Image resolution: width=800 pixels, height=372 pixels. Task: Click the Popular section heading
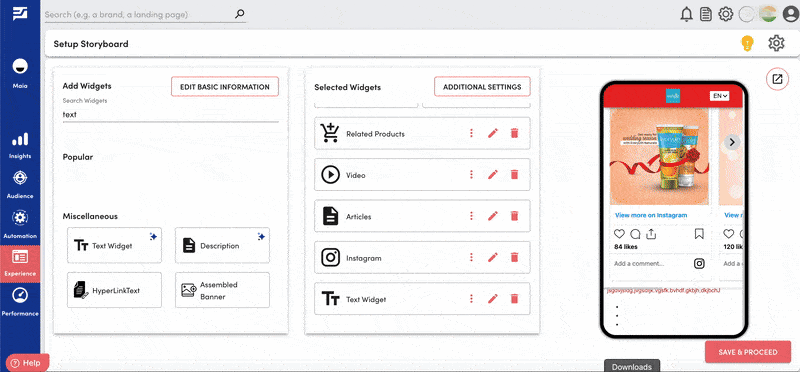pos(78,157)
